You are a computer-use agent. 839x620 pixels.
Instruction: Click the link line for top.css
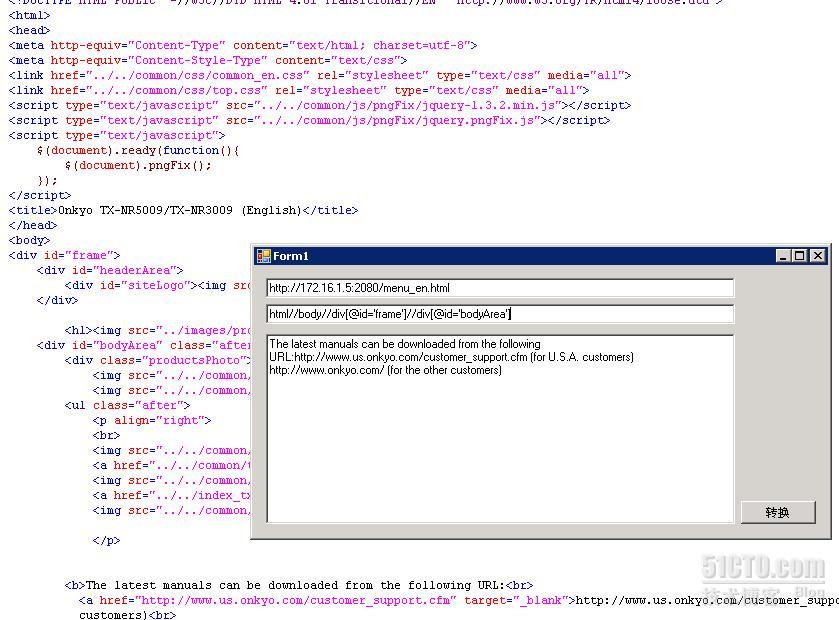click(x=299, y=90)
